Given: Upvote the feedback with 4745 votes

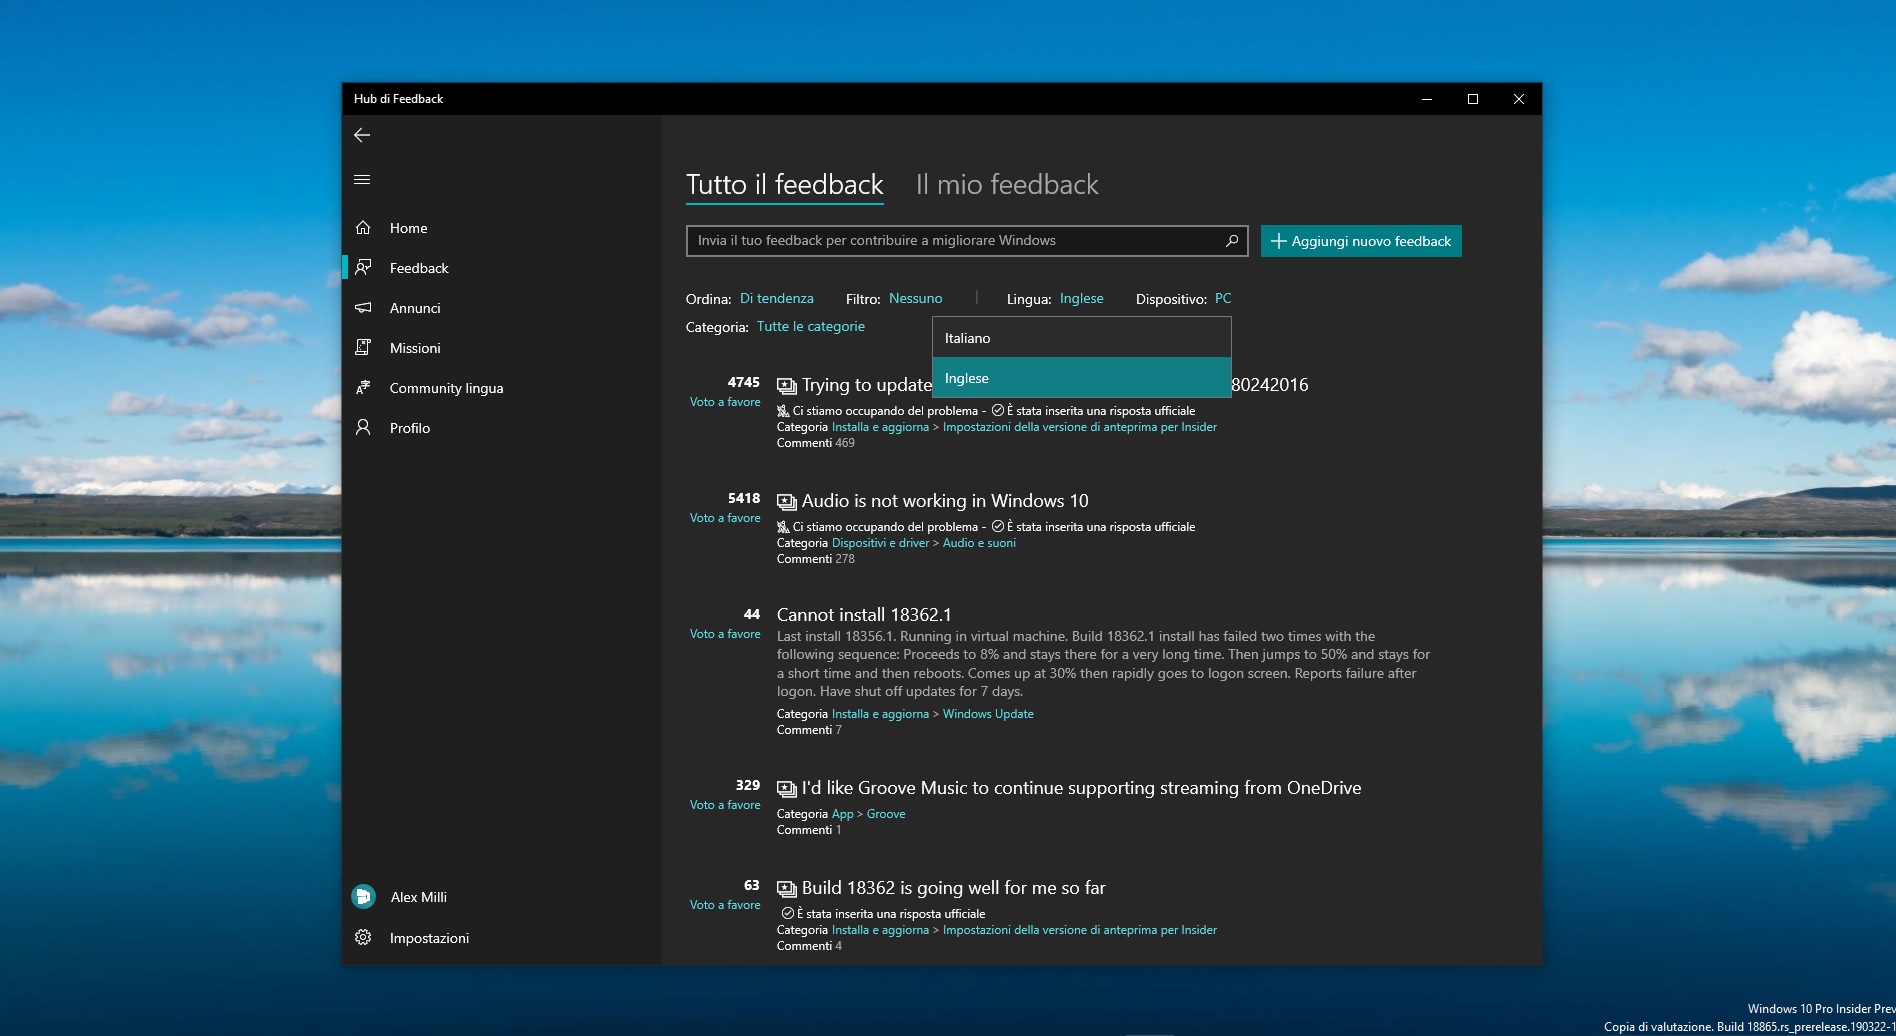Looking at the screenshot, I should point(725,402).
